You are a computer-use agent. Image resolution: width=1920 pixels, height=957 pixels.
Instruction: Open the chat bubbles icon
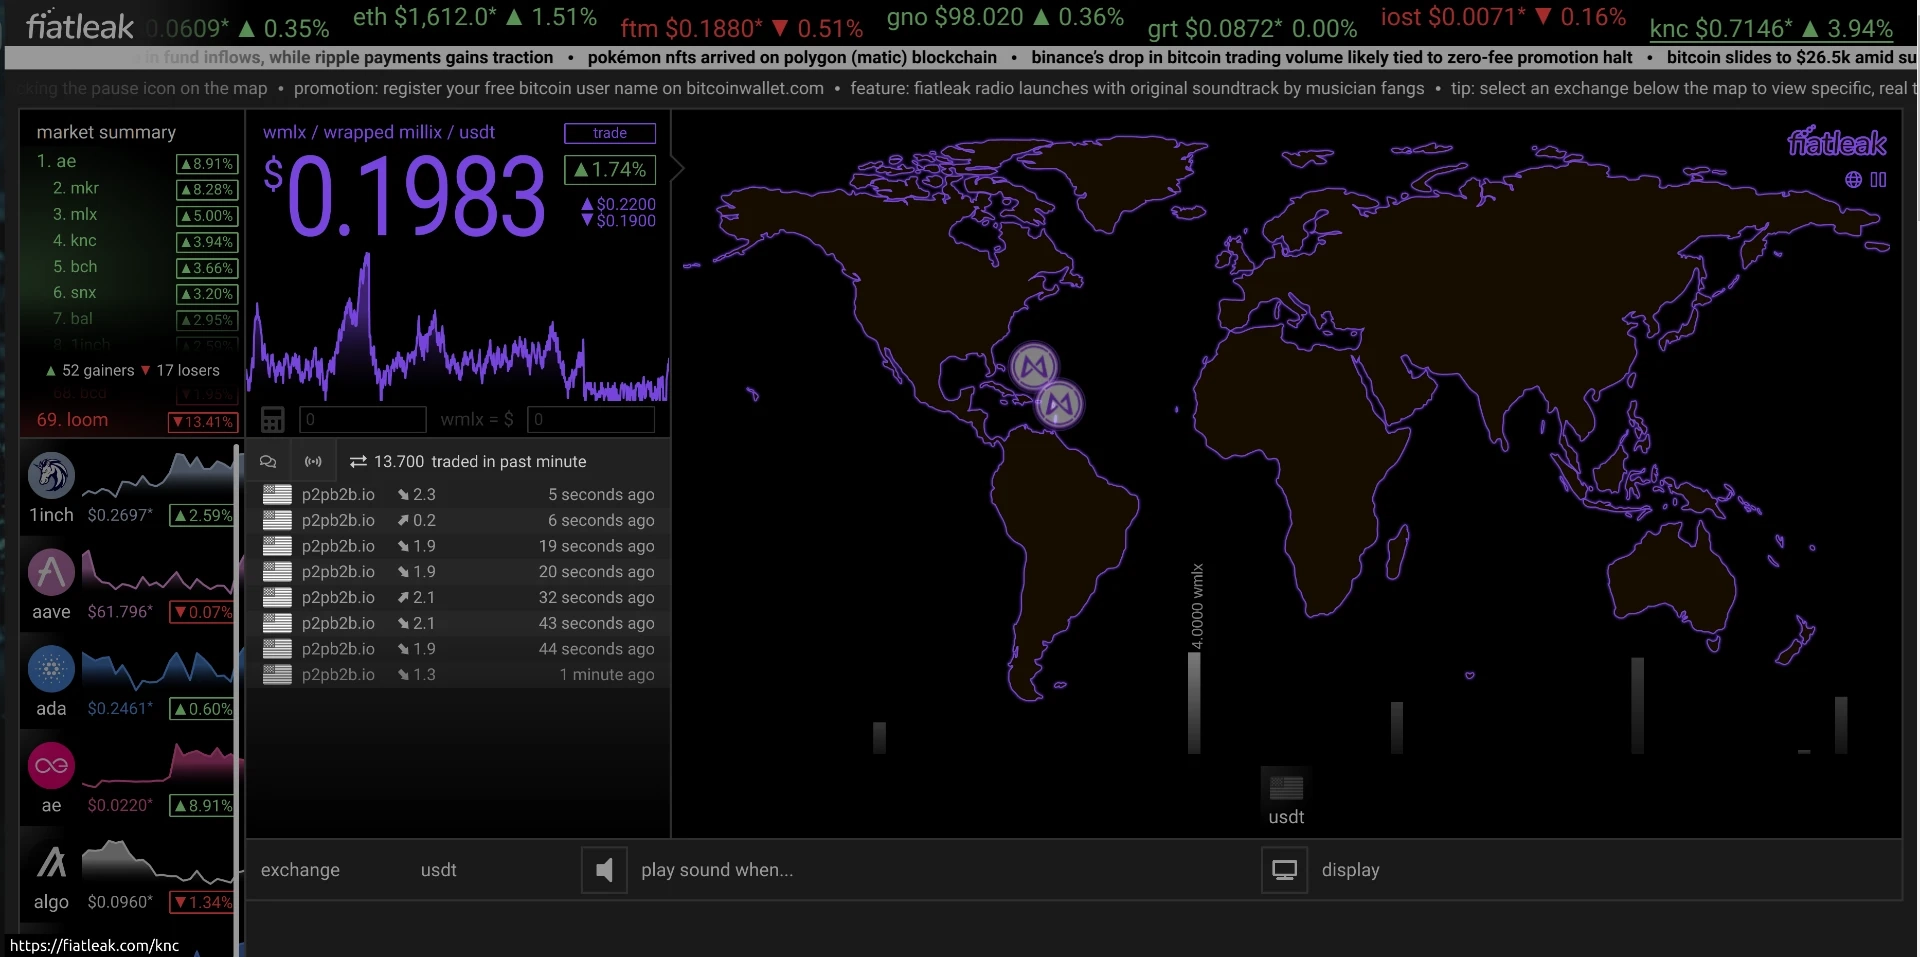coord(268,461)
